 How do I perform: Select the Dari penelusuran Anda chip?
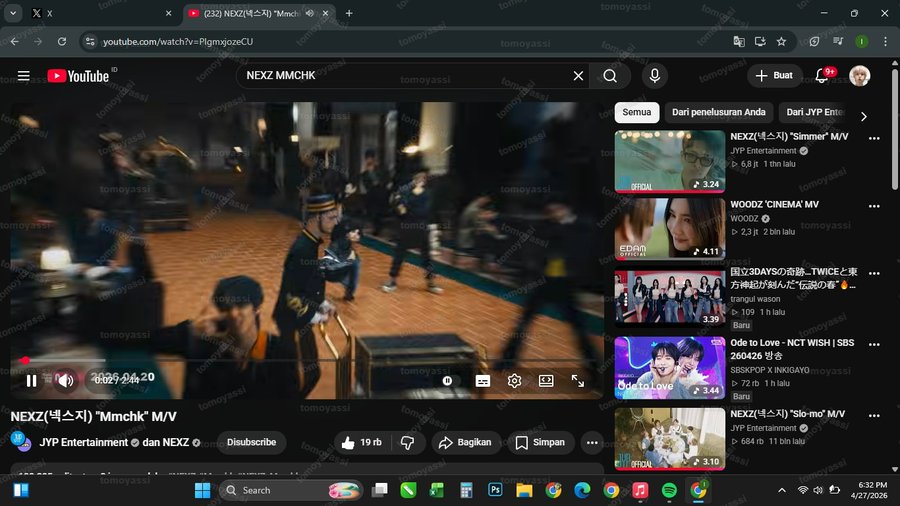pyautogui.click(x=719, y=112)
